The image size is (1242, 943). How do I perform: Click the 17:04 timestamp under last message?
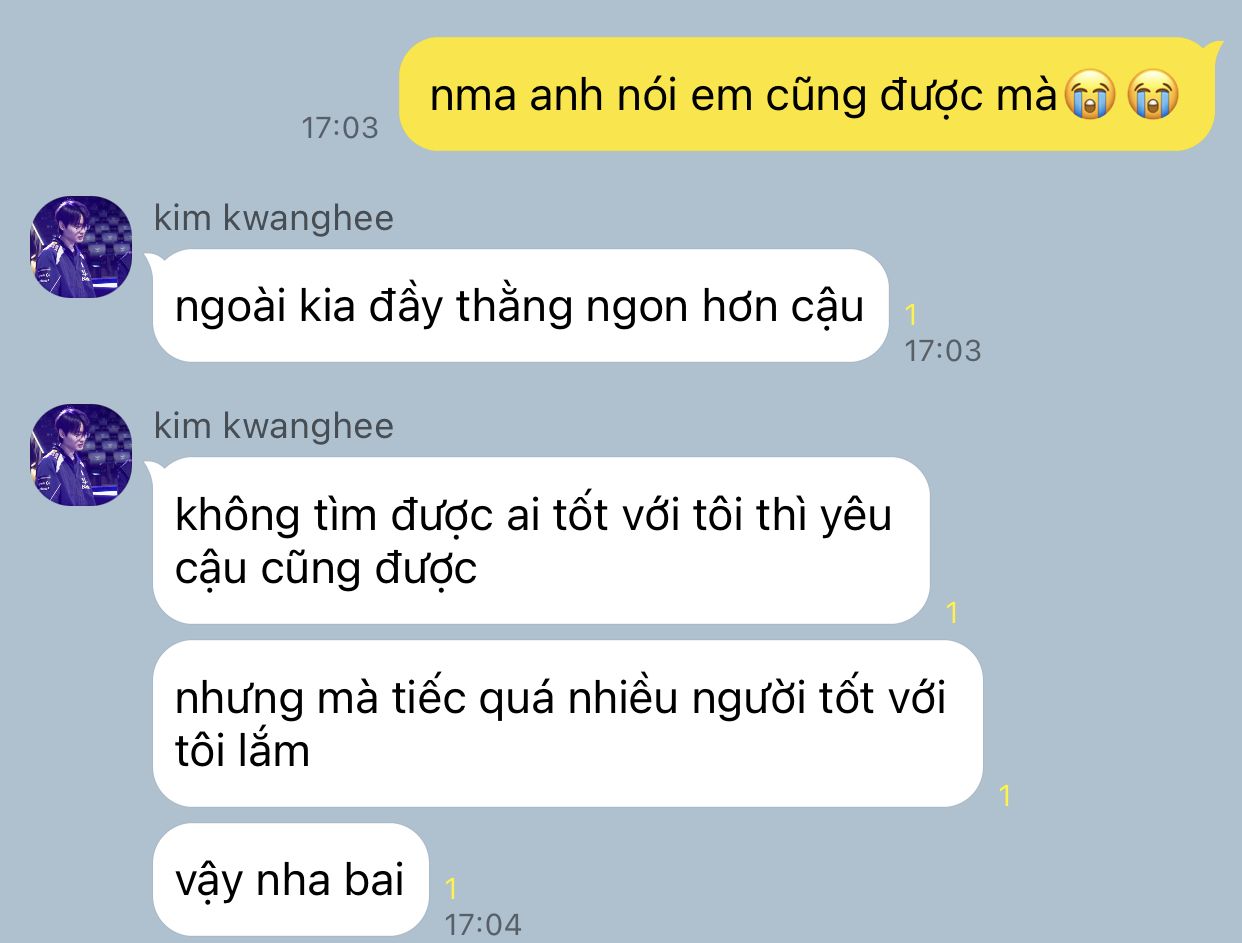(x=483, y=924)
